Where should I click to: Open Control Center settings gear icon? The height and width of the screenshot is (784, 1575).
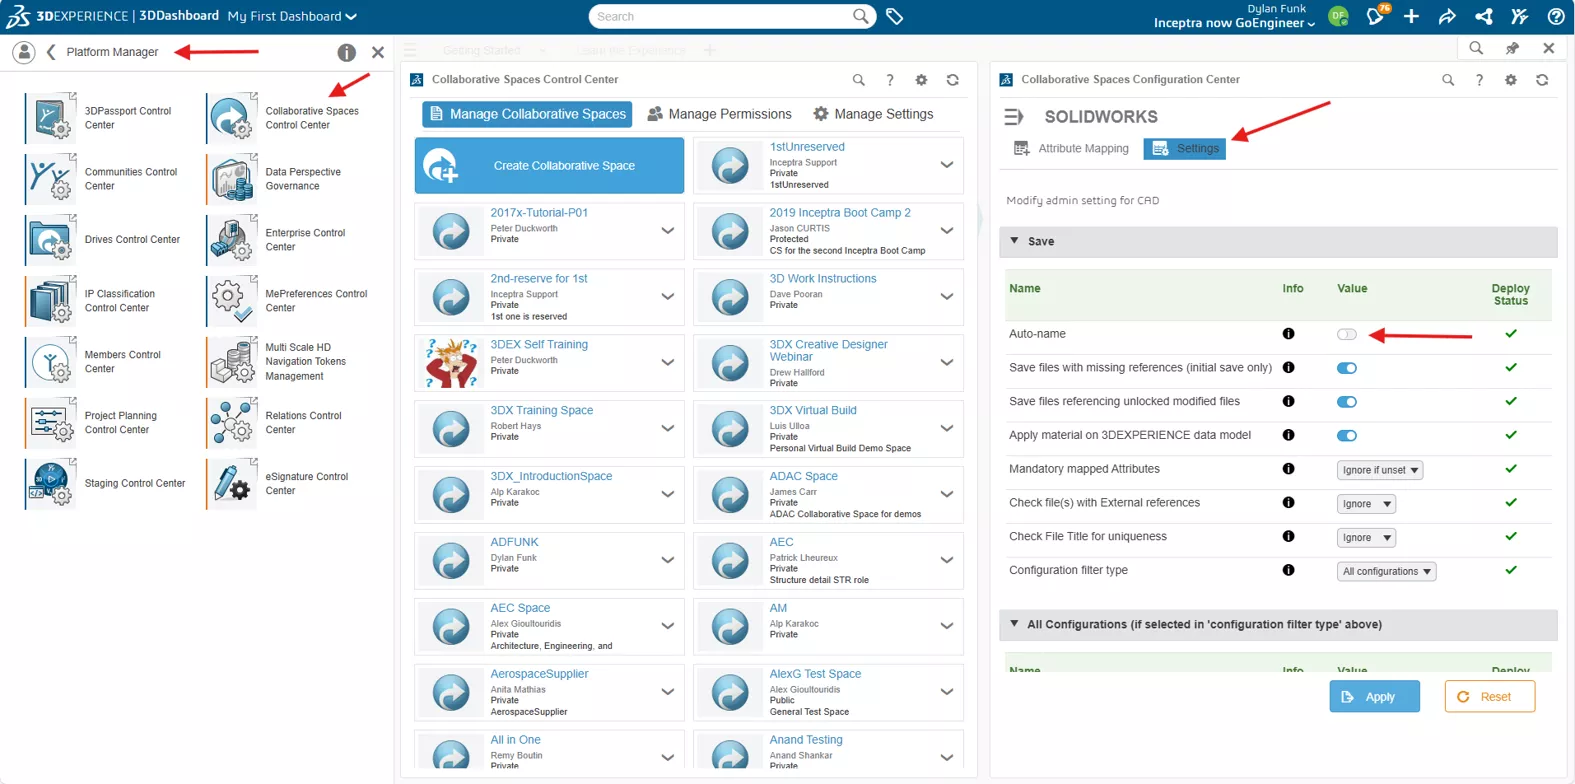click(x=921, y=80)
